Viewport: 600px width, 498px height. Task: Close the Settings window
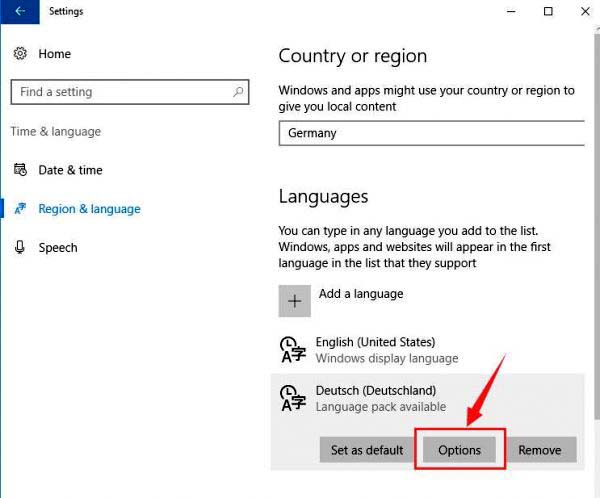pos(585,11)
